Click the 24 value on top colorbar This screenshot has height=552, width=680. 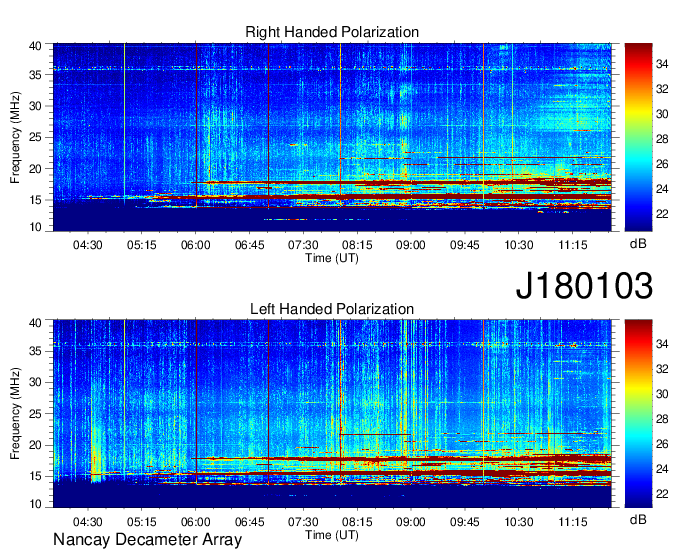click(662, 189)
